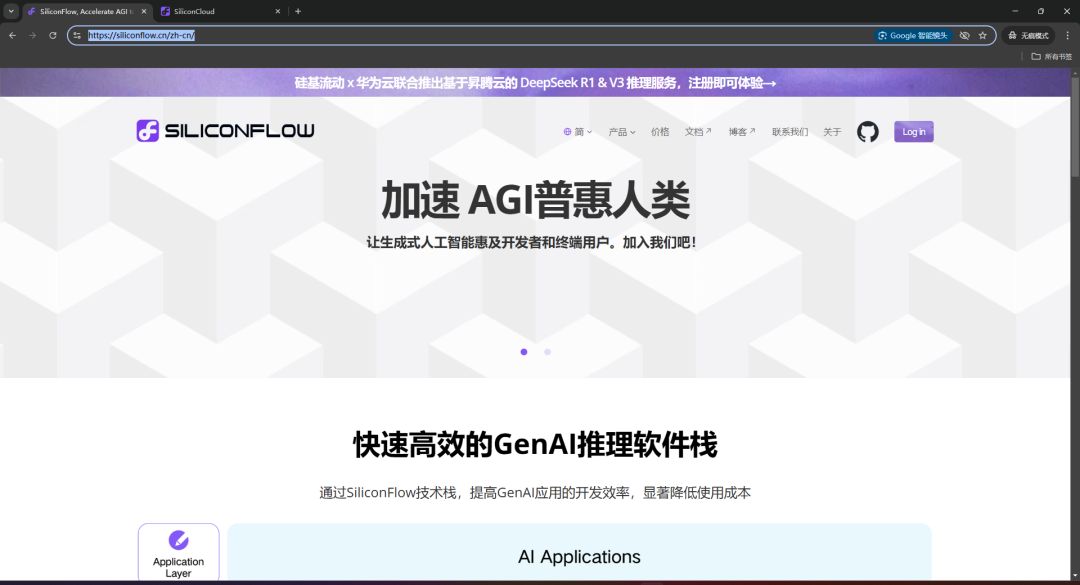Go back with browser back arrow
Screen dimensions: 1080x585
pyautogui.click(x=12, y=35)
